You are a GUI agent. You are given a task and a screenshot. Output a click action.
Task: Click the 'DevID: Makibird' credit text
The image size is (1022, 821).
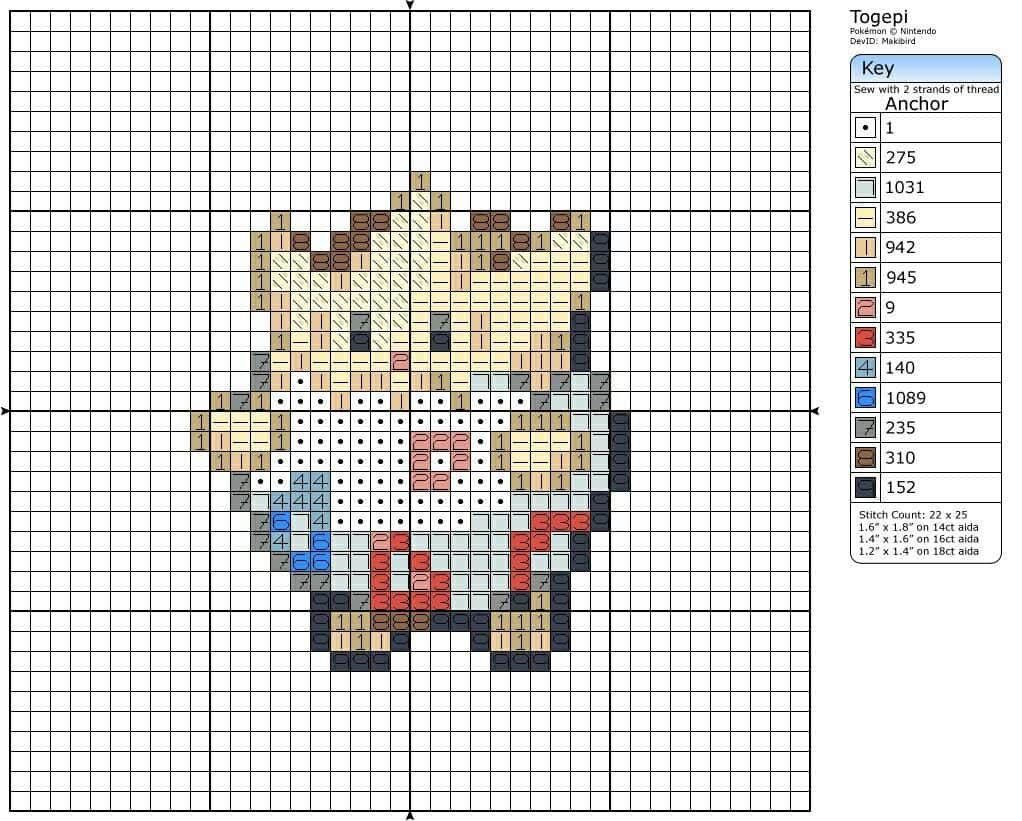coord(883,41)
